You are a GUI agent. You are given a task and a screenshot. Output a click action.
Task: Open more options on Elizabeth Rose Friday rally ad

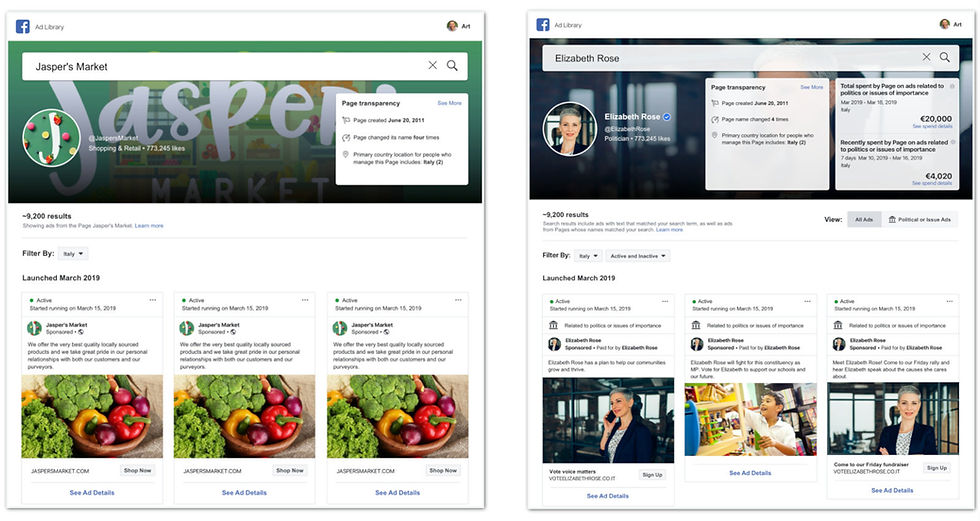click(x=949, y=301)
